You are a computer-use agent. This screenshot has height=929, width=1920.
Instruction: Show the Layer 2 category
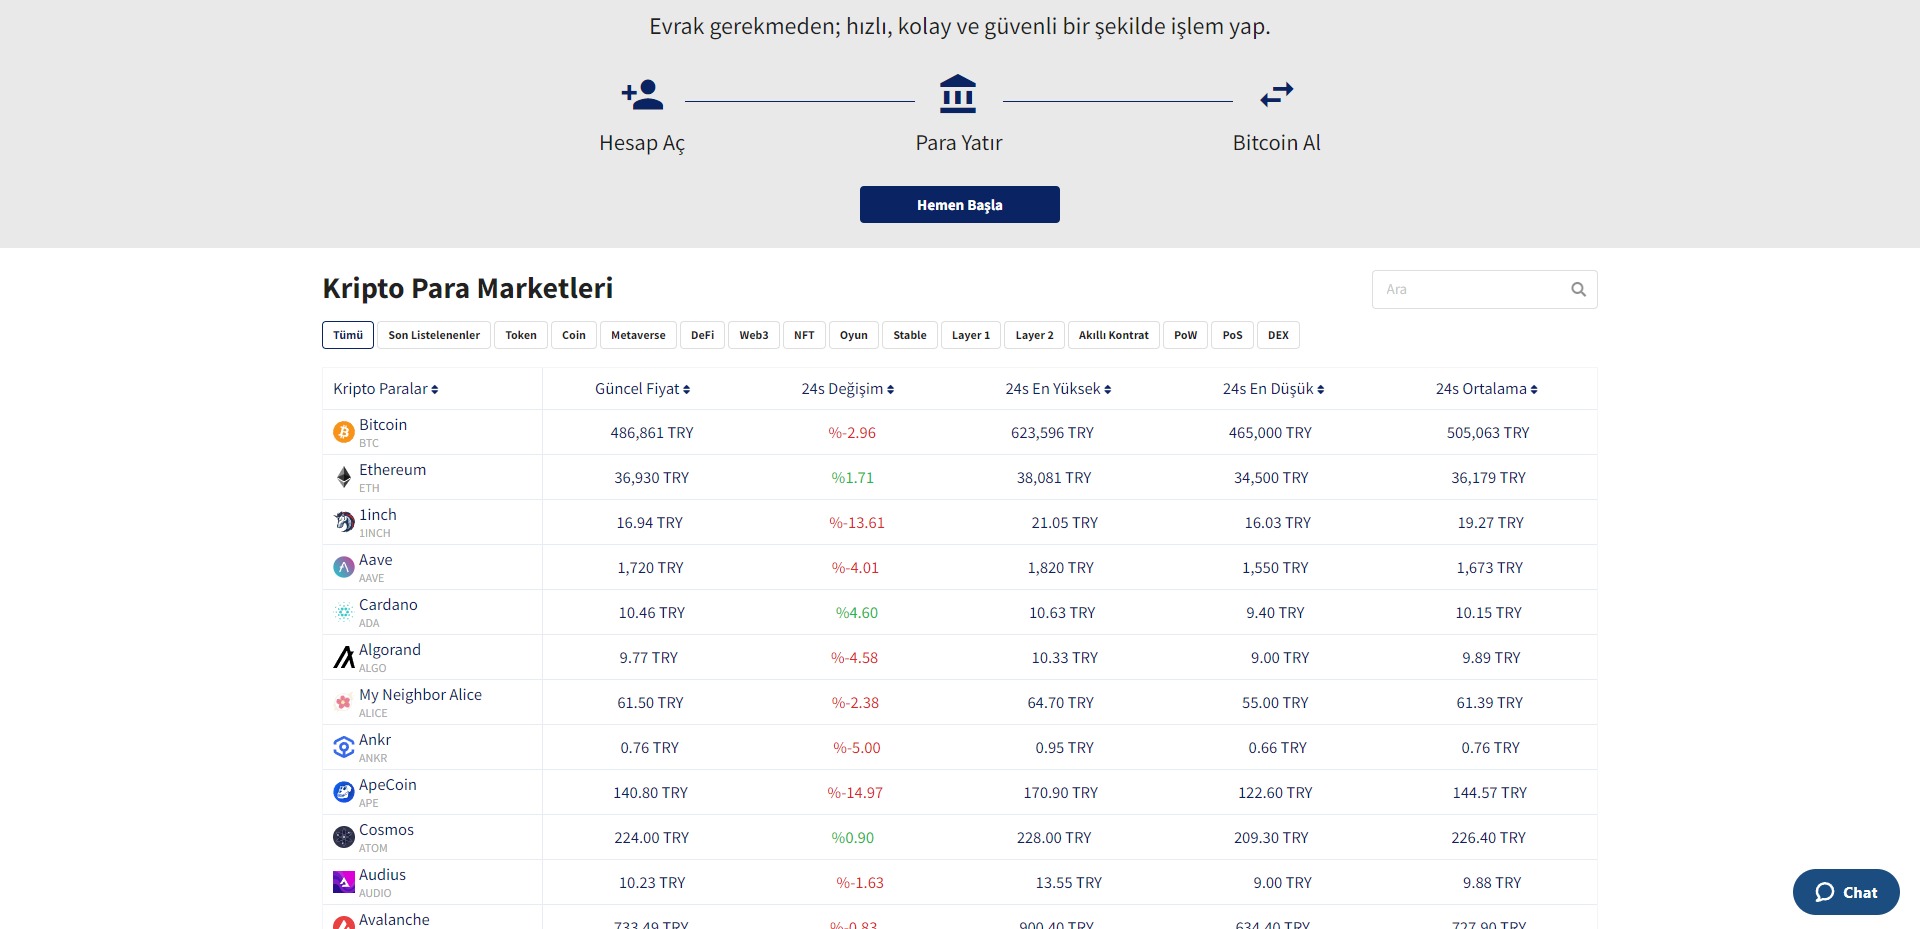1034,335
